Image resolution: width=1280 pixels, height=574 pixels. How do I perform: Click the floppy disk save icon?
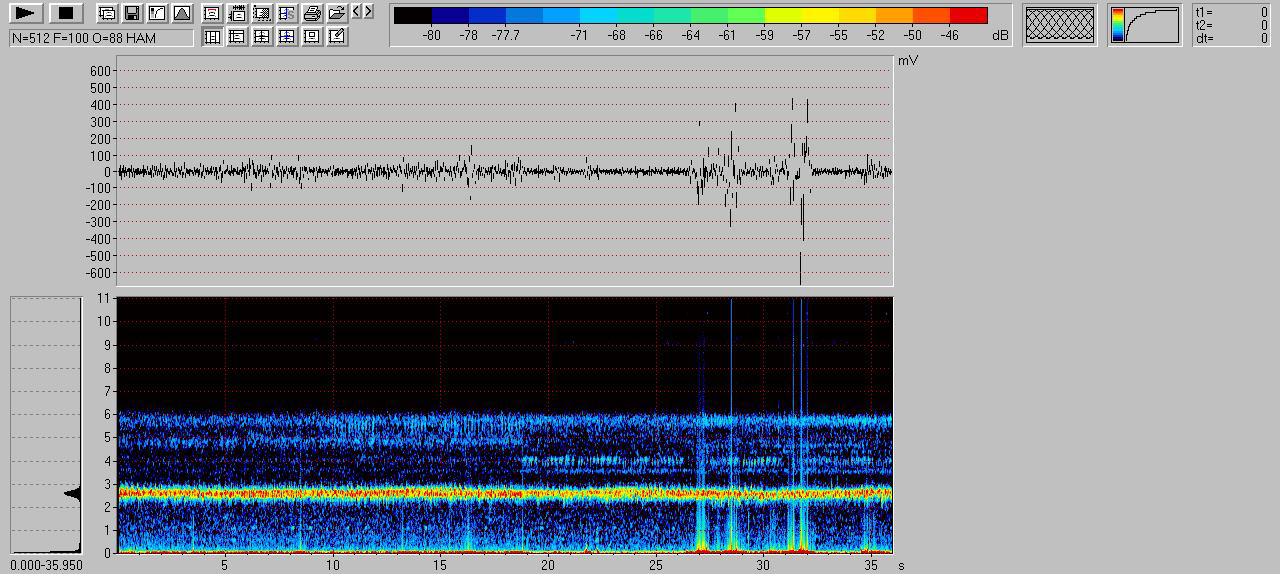click(x=132, y=13)
